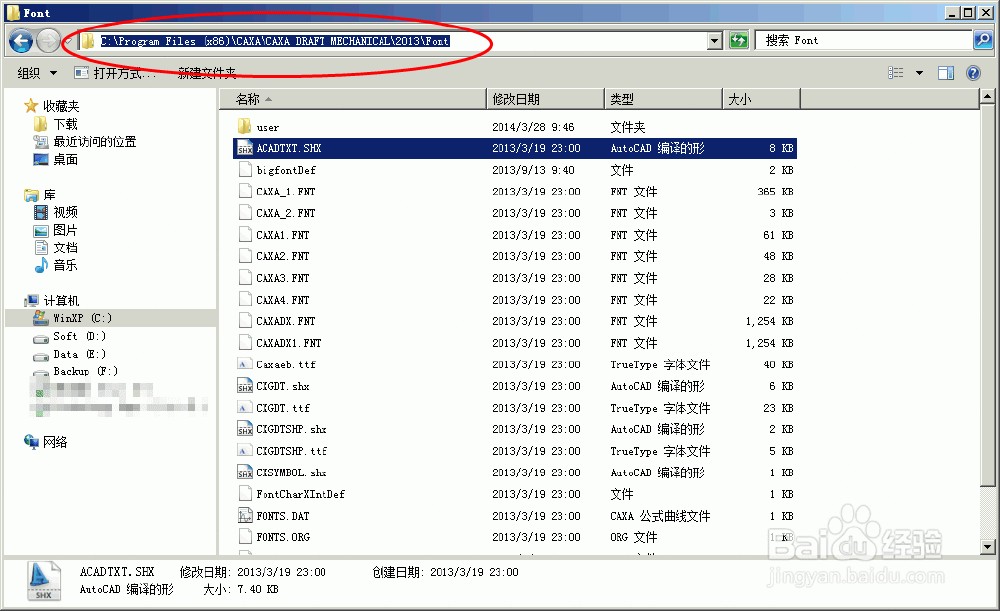Open the 组织 organize dropdown menu
This screenshot has width=1000, height=611.
point(37,73)
